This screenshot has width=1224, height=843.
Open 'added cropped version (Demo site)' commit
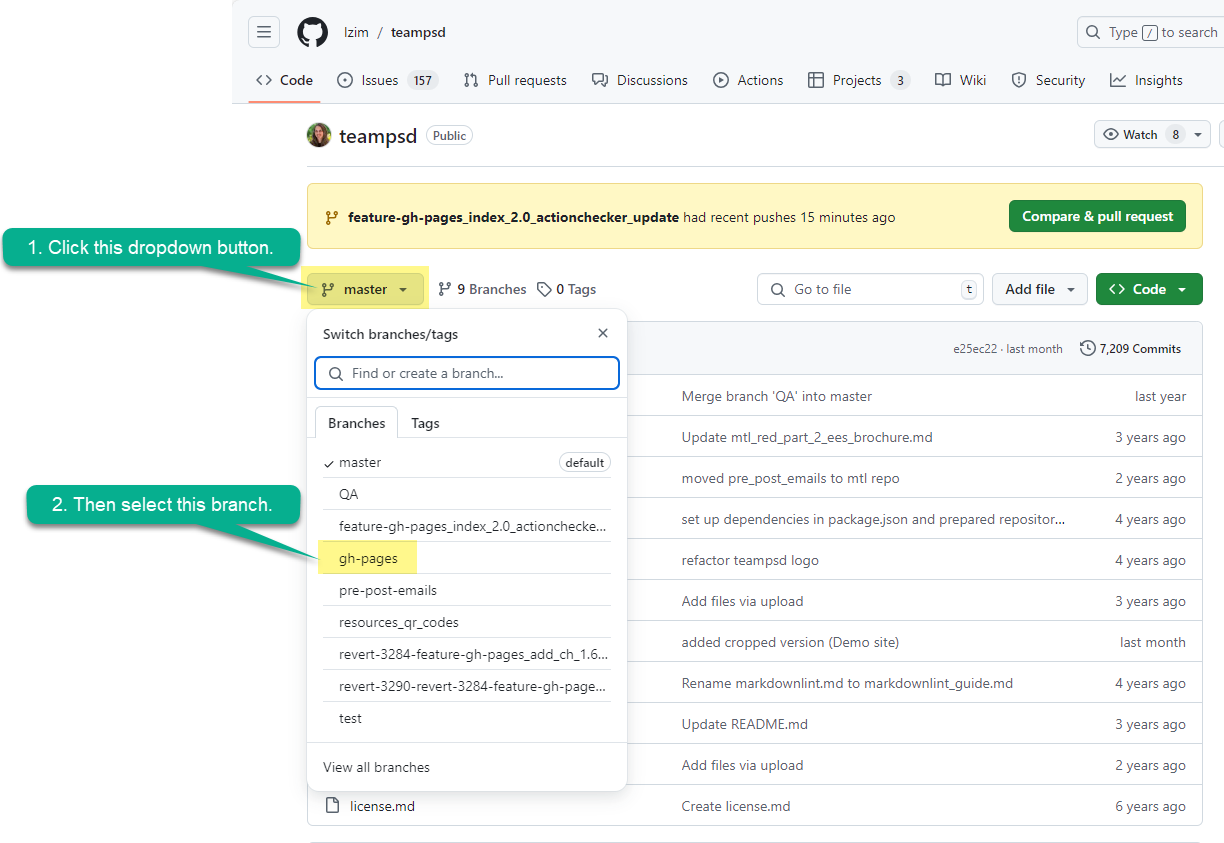point(790,642)
